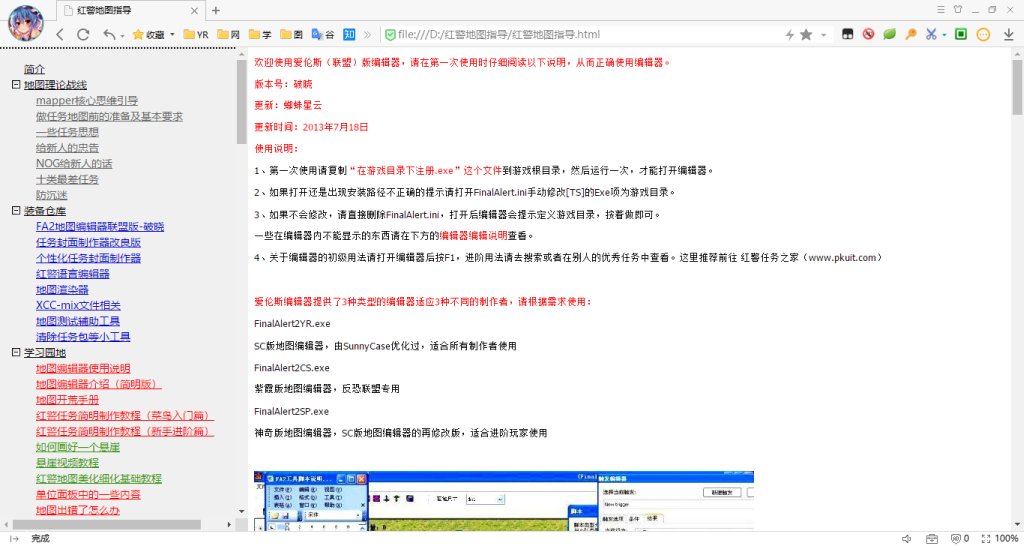Viewport: 1024px width, 546px height.
Task: Toggle the status bar sidebar arrow icon
Action: 14,539
